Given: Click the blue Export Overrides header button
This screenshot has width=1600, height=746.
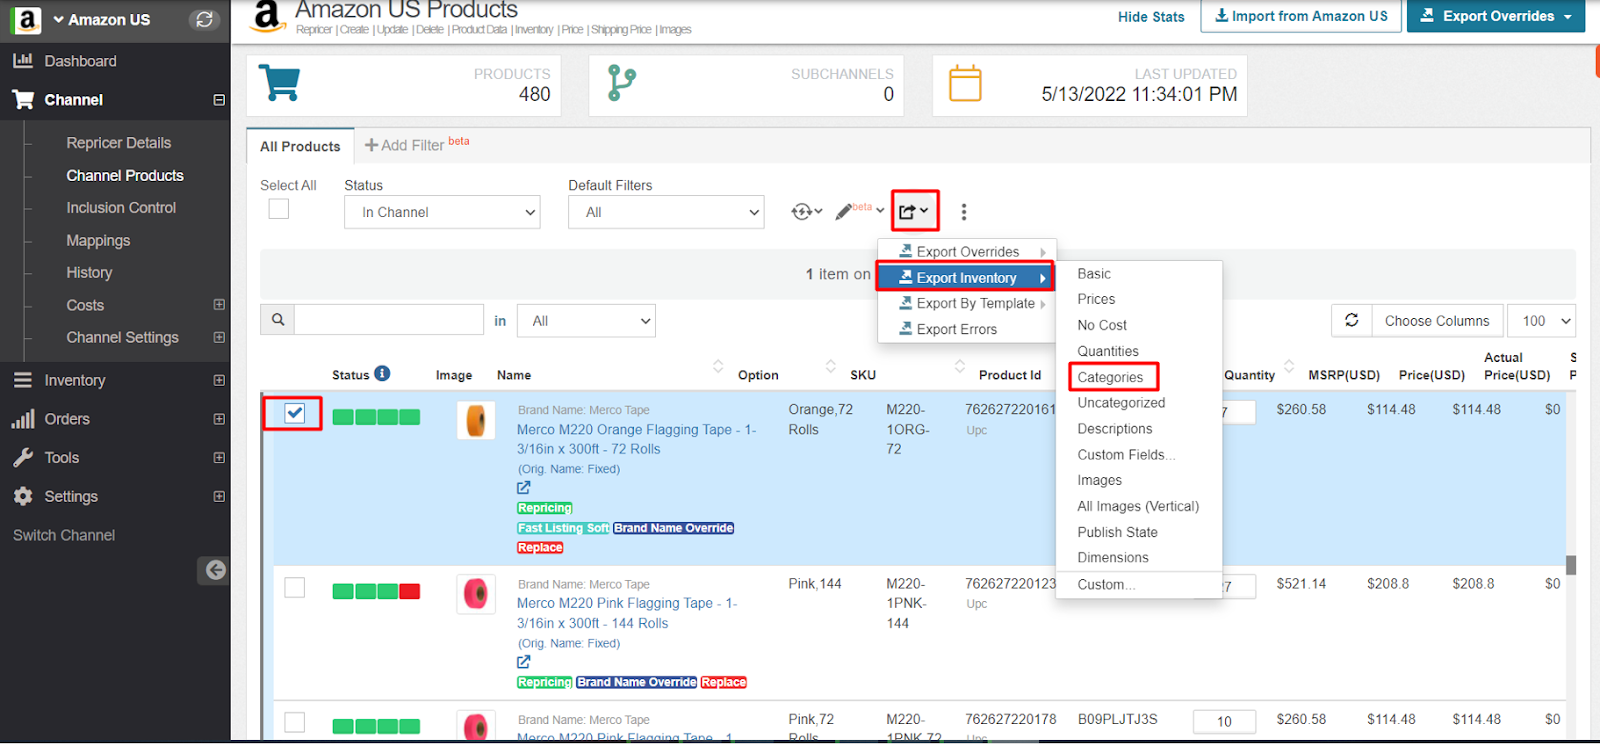Looking at the screenshot, I should [1495, 16].
